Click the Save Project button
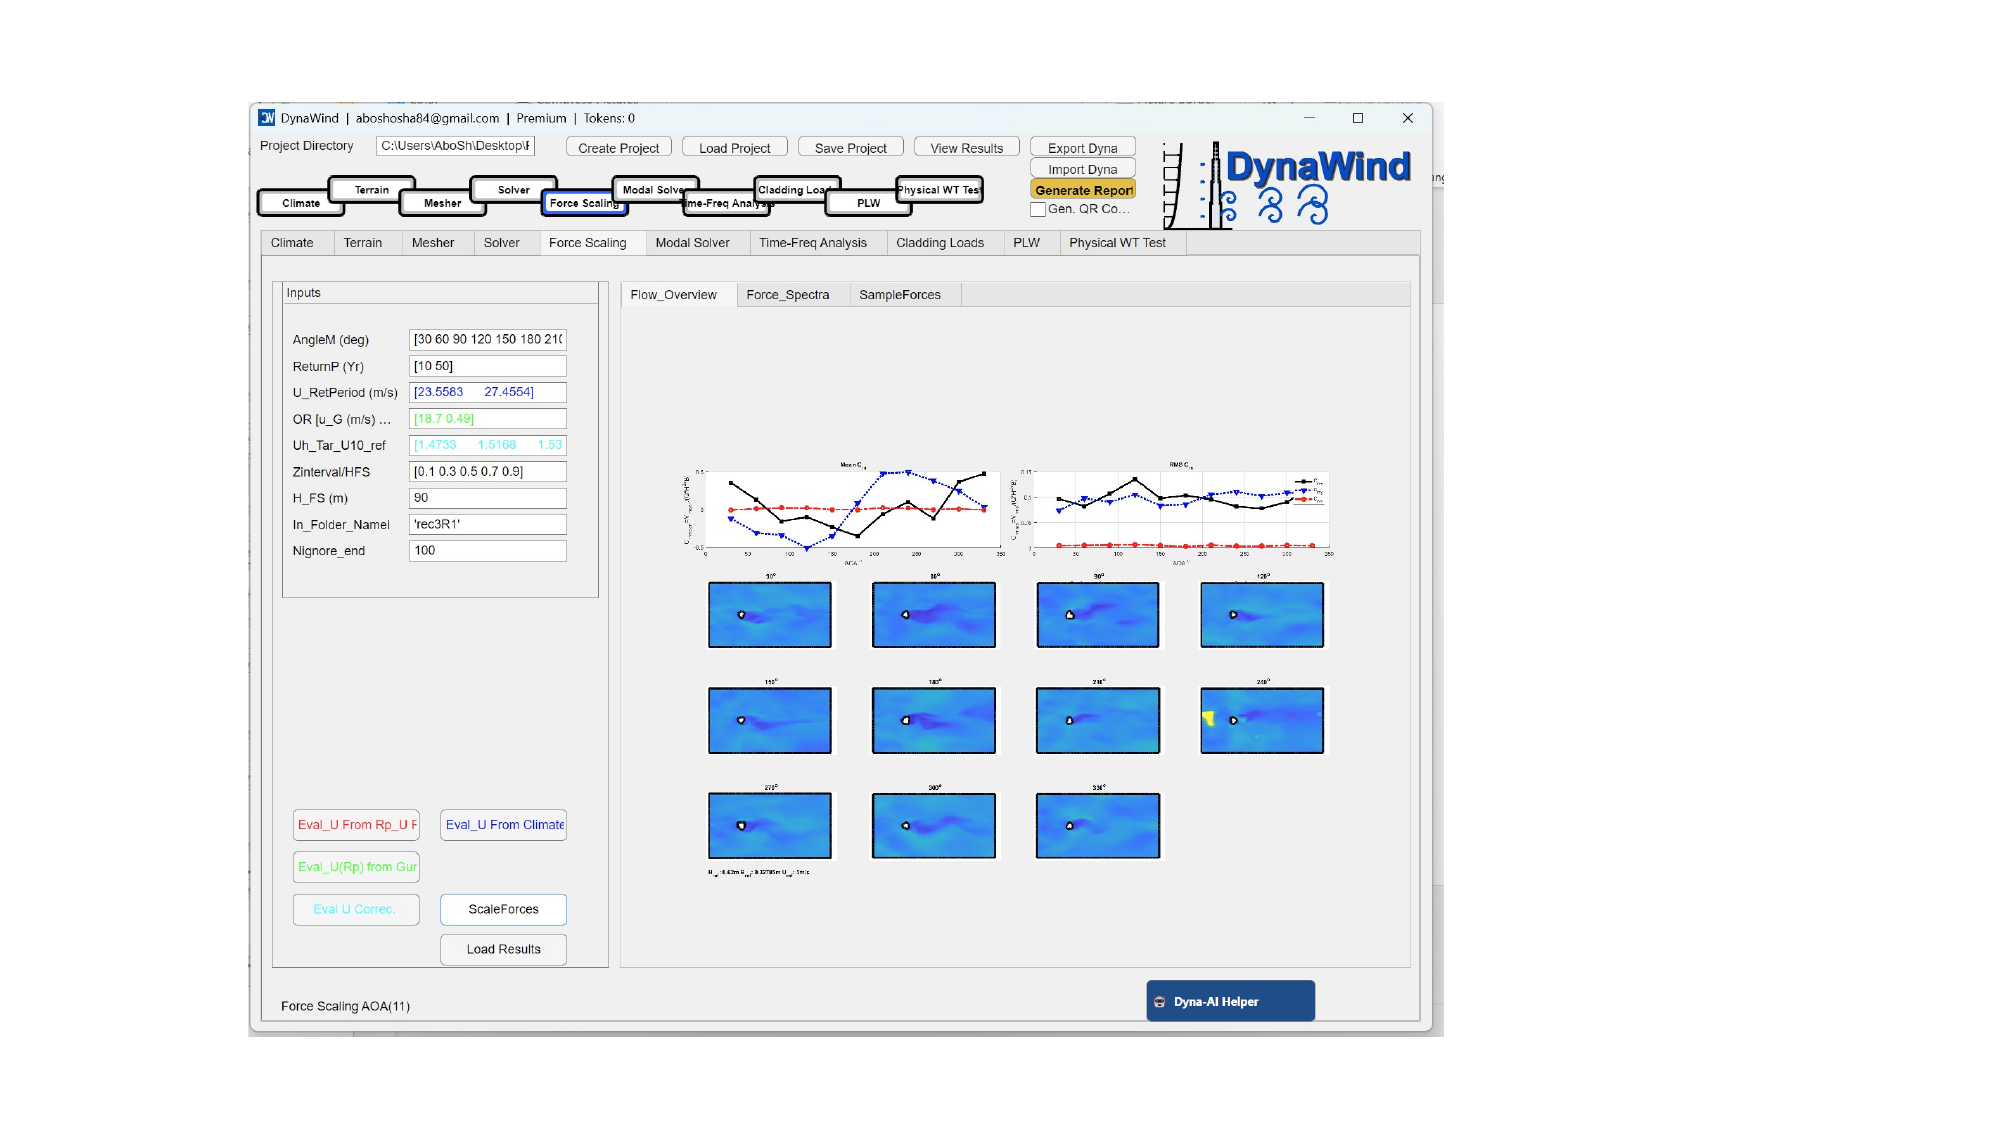The height and width of the screenshot is (1125, 2001). point(850,148)
